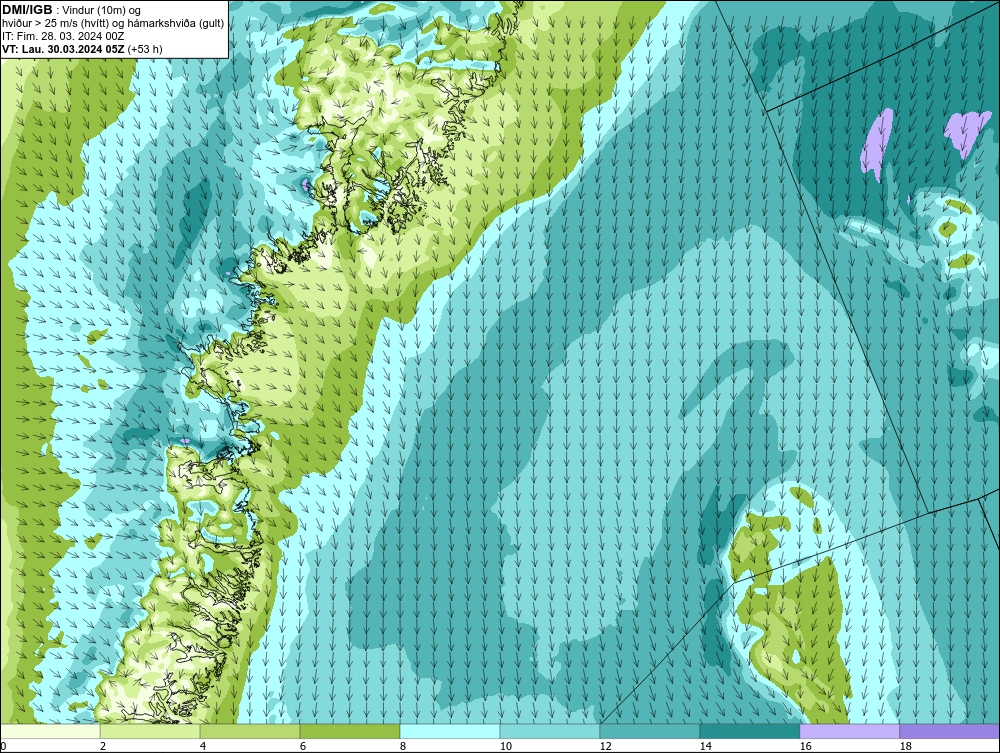Click the legend value '8'
1000x753 pixels.
click(x=402, y=746)
